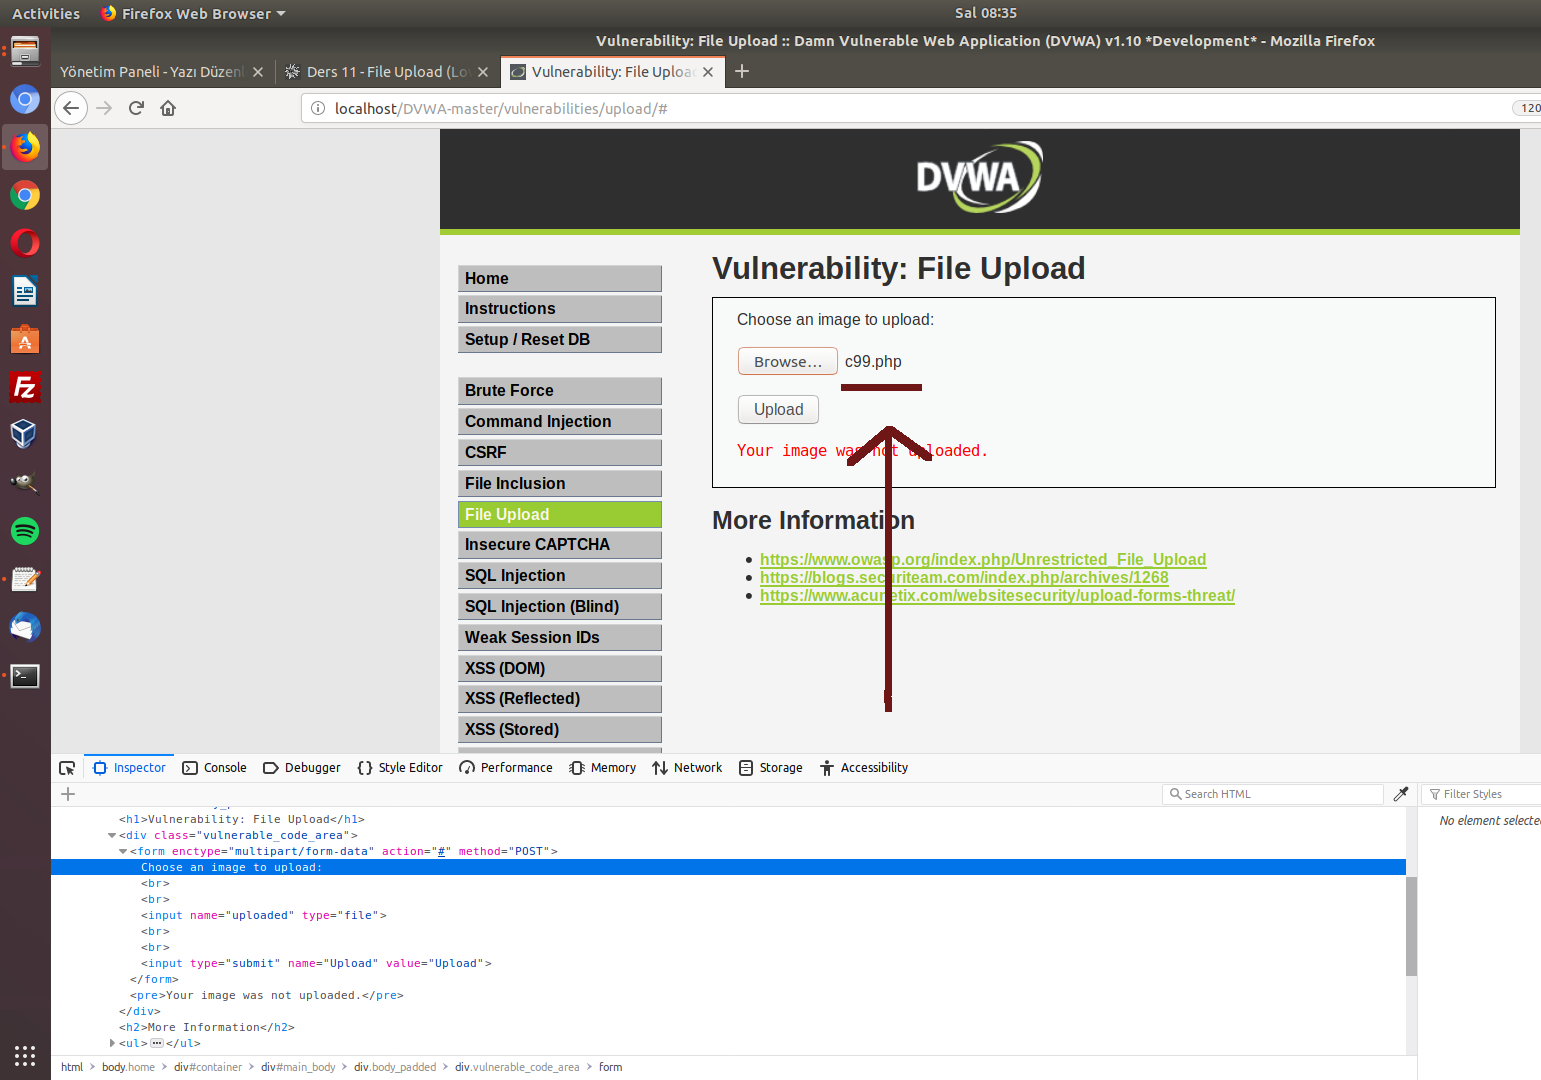The image size is (1541, 1080).
Task: Open the Inspector panel
Action: 129,768
